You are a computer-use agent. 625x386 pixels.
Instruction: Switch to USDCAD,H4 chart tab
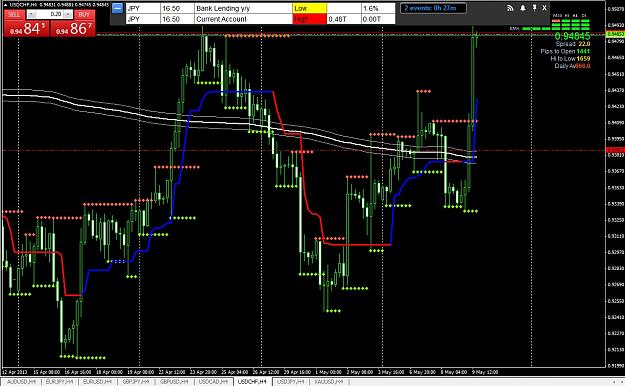point(213,382)
